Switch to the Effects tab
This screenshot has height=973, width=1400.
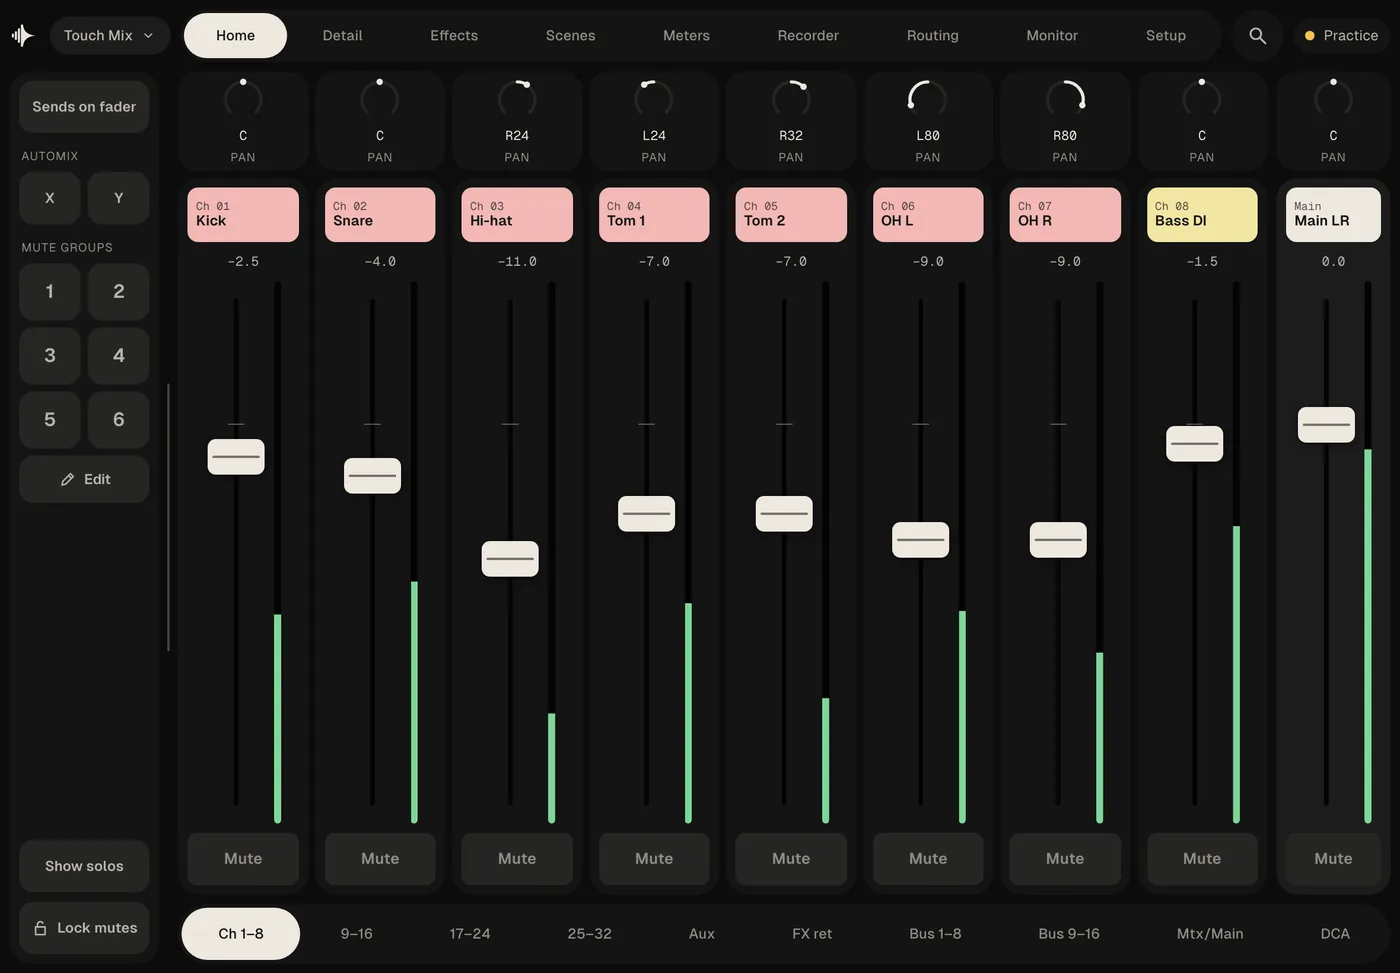454,36
